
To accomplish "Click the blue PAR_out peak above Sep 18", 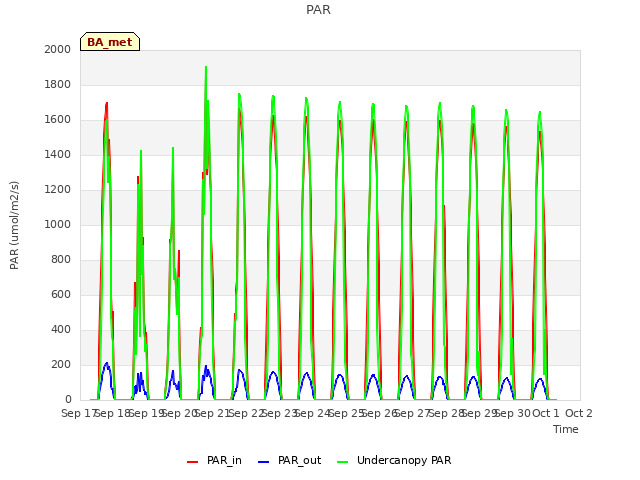I will click(107, 363).
